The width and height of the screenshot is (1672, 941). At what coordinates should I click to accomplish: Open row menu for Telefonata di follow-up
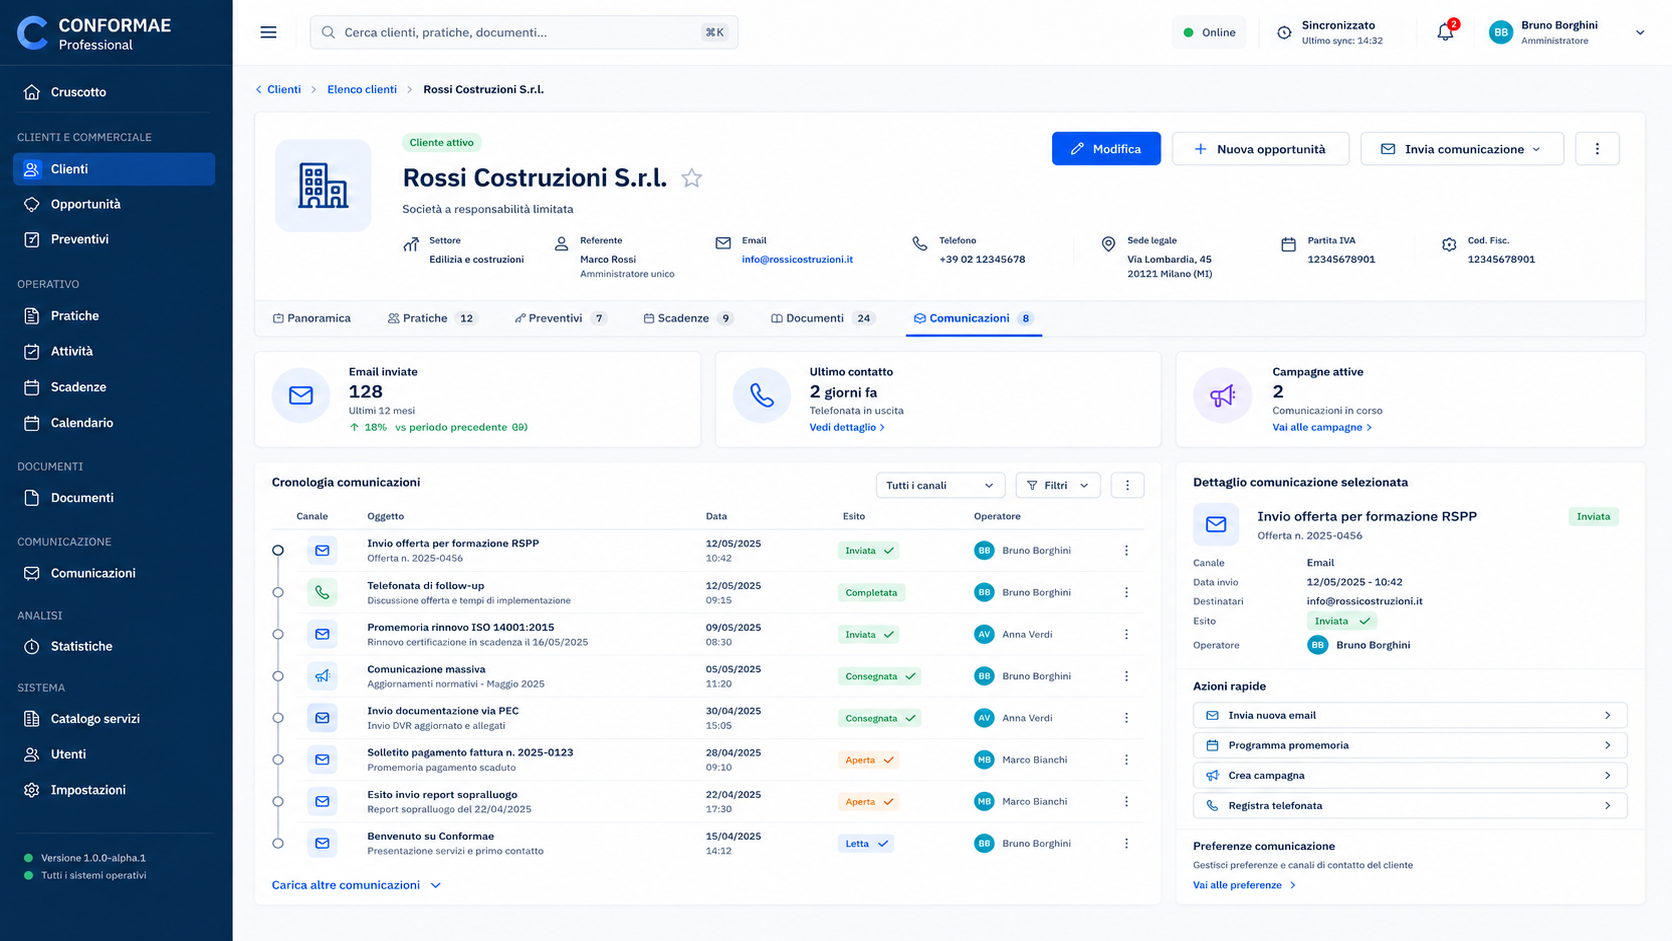[x=1126, y=593]
